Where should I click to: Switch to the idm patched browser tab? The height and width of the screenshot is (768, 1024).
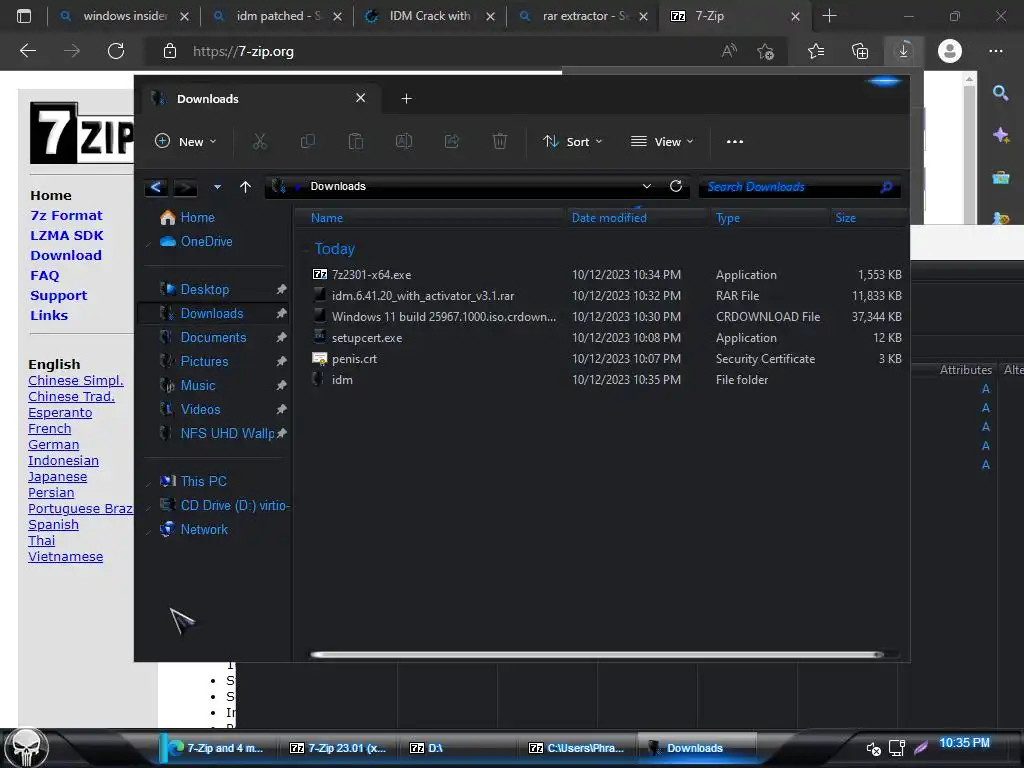(x=278, y=16)
